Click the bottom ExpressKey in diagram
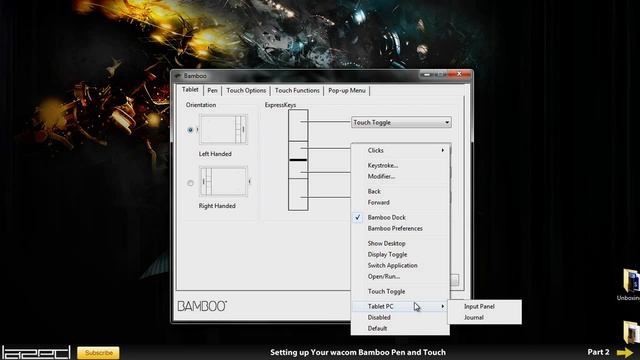This screenshot has height=360, width=640. click(x=298, y=195)
